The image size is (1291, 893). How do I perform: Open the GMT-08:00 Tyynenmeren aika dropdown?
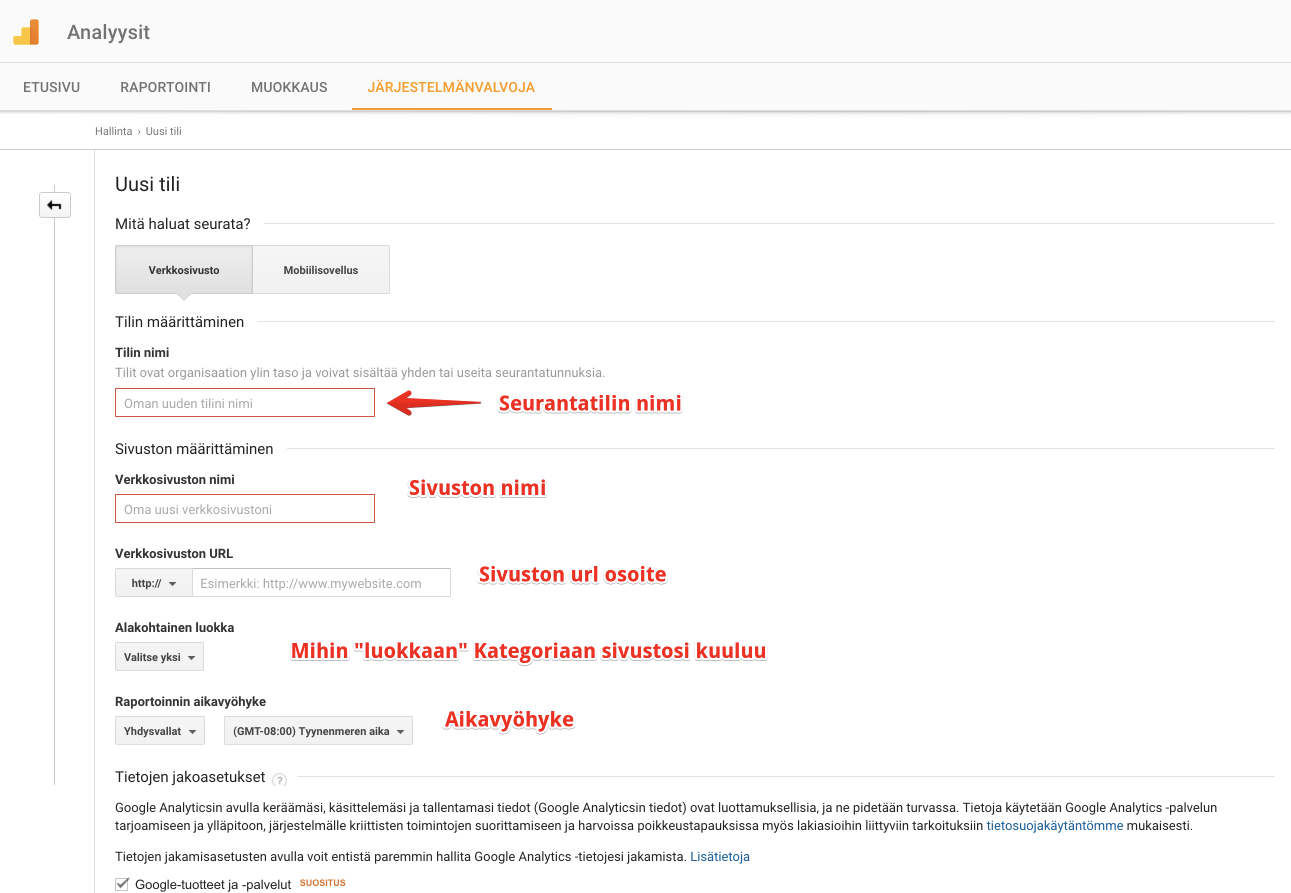(318, 731)
